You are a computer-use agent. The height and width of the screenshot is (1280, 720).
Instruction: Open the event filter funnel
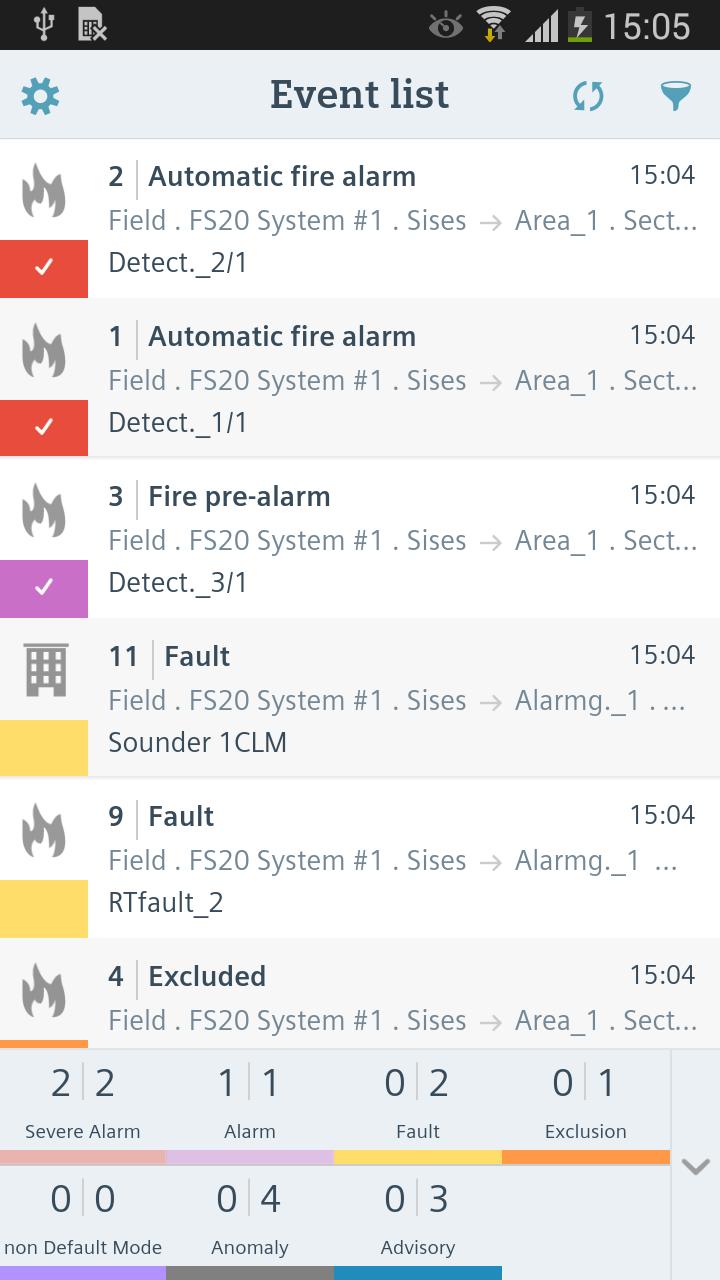(x=677, y=96)
